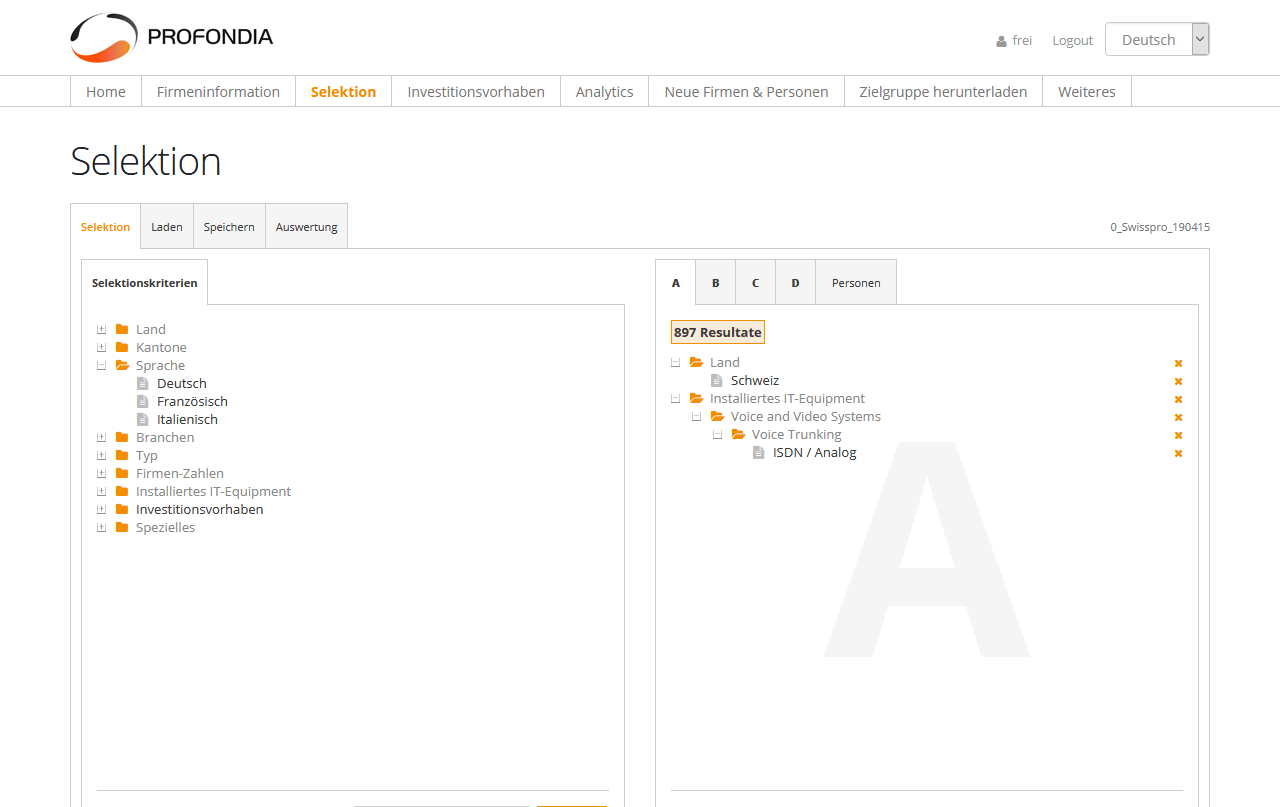Collapse Voice and Video Systems in results
The image size is (1280, 807).
(x=696, y=417)
